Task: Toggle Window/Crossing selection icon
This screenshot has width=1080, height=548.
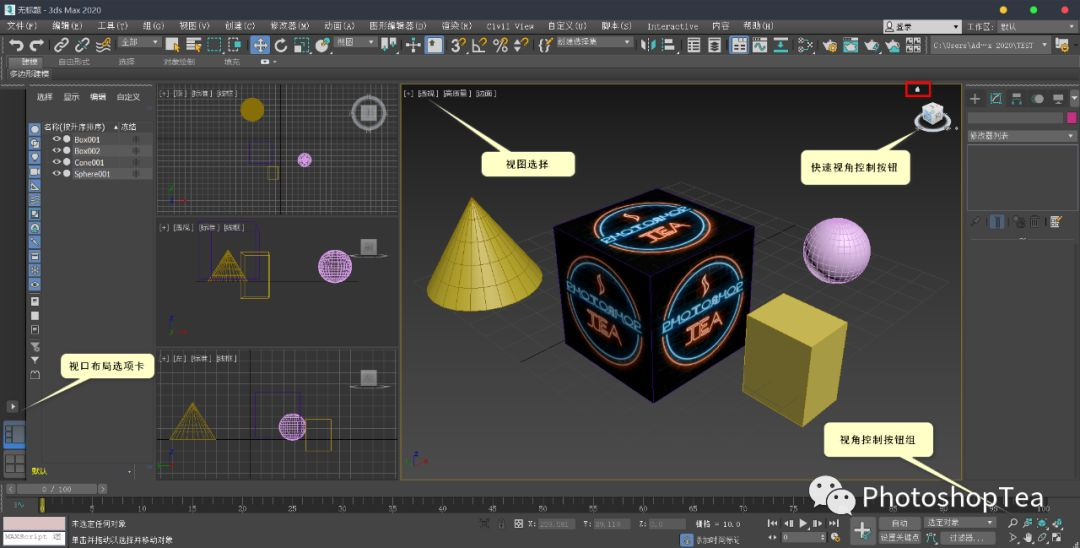Action: click(x=236, y=45)
